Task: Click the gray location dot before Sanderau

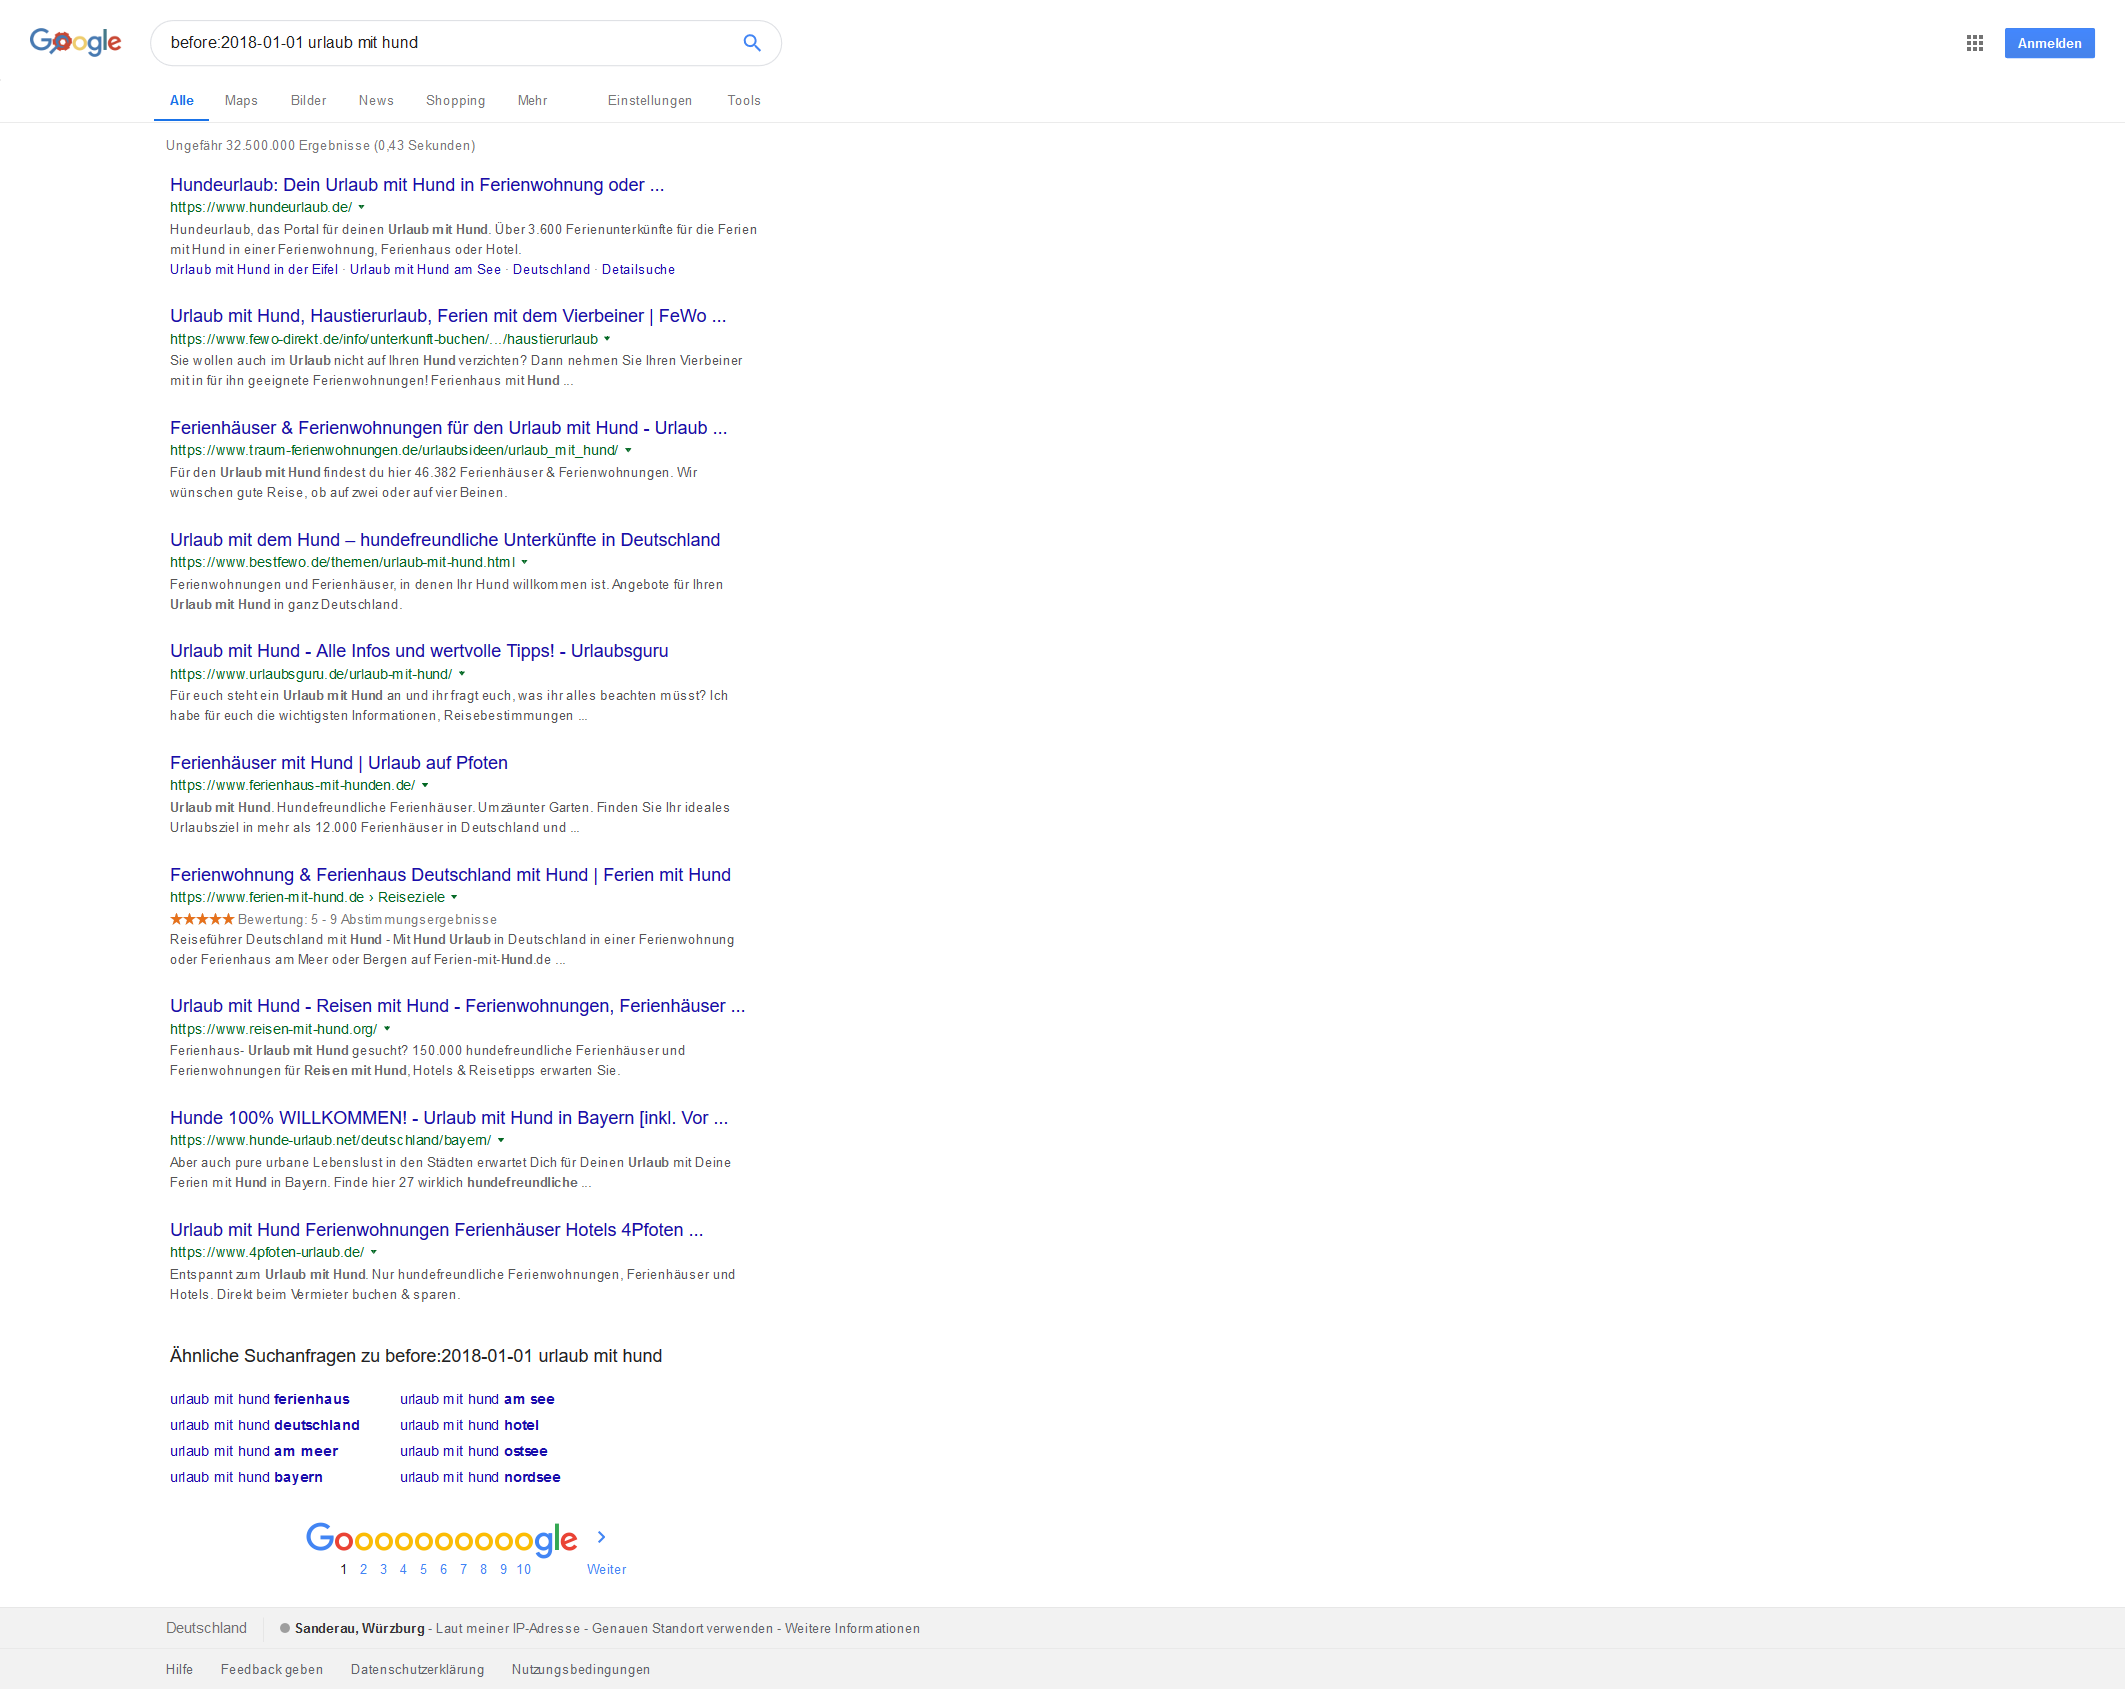Action: point(285,1628)
